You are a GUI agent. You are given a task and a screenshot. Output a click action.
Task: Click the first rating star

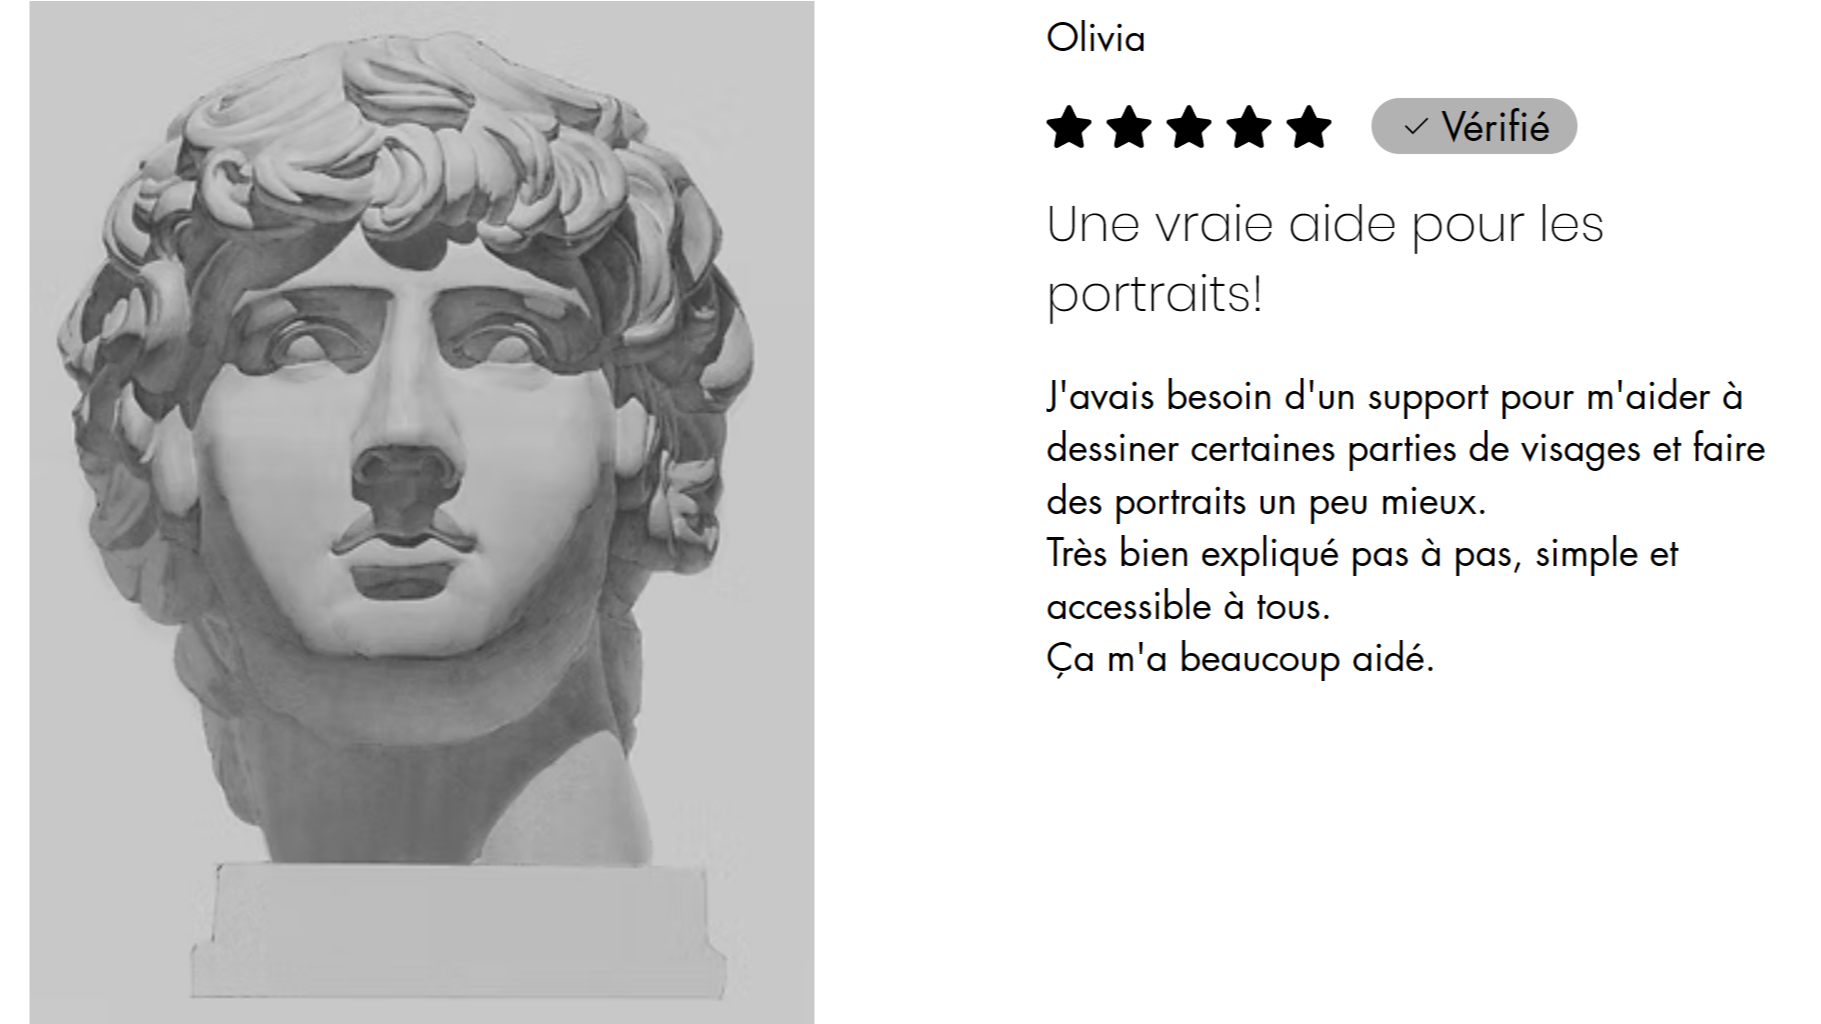1069,127
